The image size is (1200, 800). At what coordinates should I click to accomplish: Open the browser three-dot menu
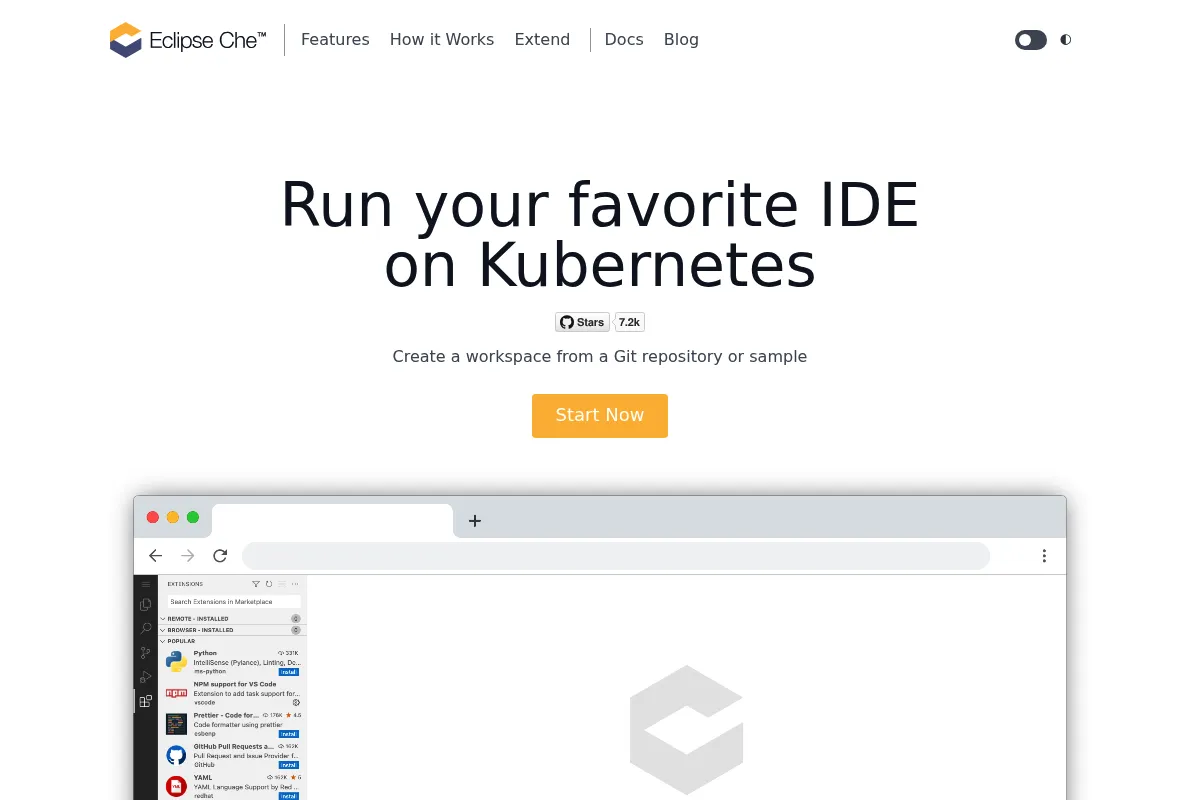tap(1044, 556)
